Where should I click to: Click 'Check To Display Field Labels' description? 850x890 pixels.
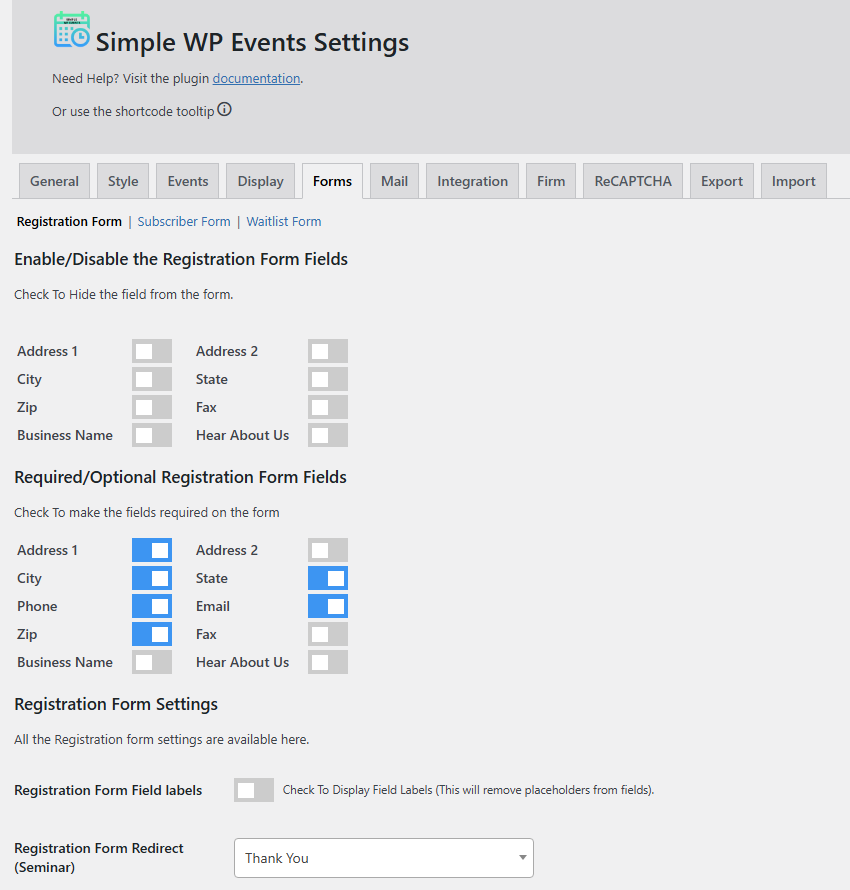[x=469, y=790]
